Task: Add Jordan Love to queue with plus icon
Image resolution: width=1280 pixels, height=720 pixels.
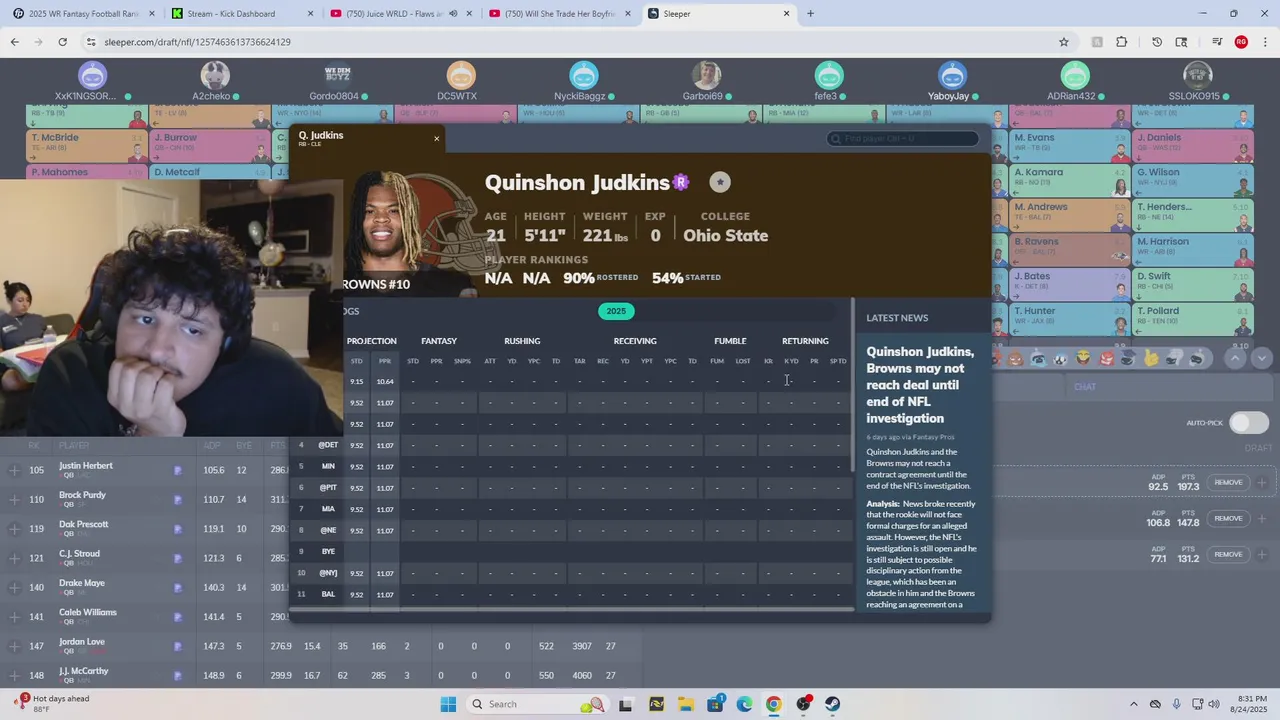Action: (14, 646)
